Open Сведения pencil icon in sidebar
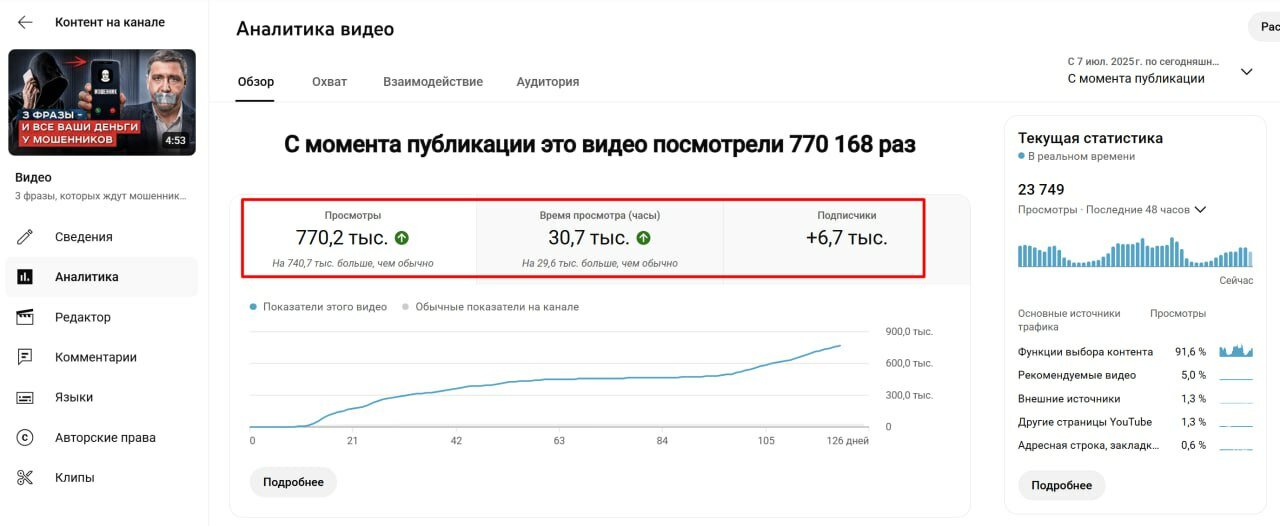Screen dimensions: 1280x526 click(25, 237)
